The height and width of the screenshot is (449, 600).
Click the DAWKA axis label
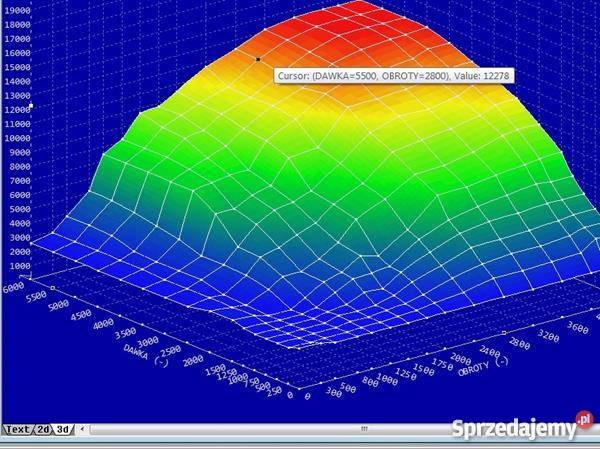tap(136, 352)
